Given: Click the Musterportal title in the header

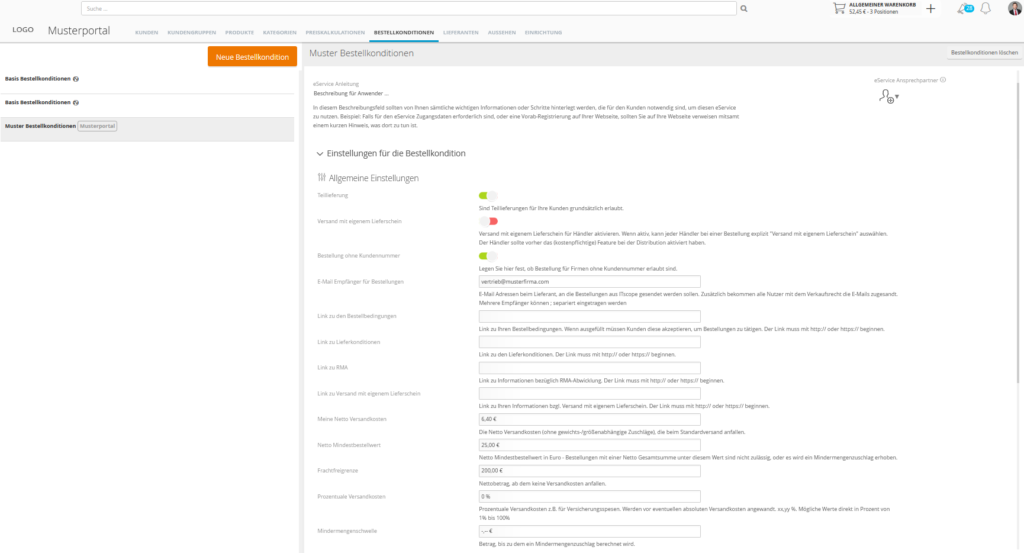Looking at the screenshot, I should tap(79, 31).
